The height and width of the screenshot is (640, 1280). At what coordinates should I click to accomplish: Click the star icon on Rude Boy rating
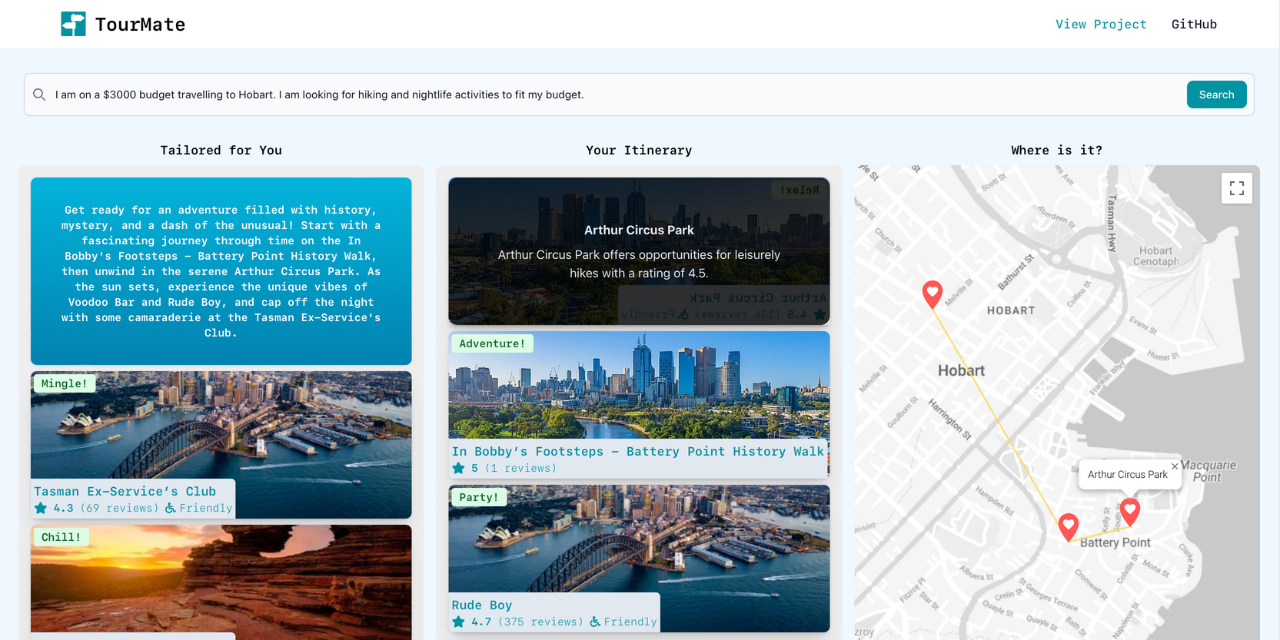[x=459, y=622]
